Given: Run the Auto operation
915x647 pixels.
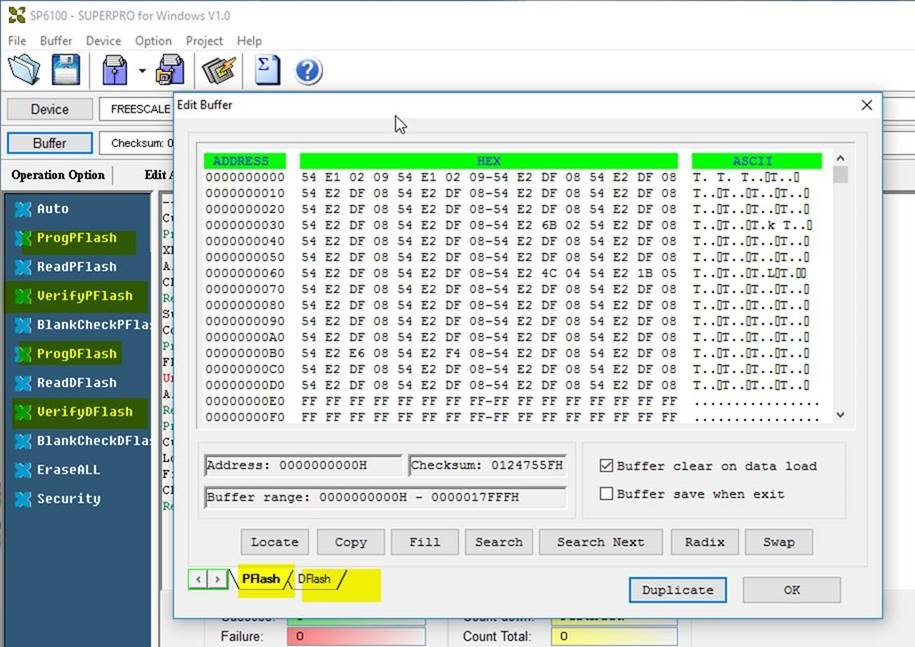Looking at the screenshot, I should 53,209.
